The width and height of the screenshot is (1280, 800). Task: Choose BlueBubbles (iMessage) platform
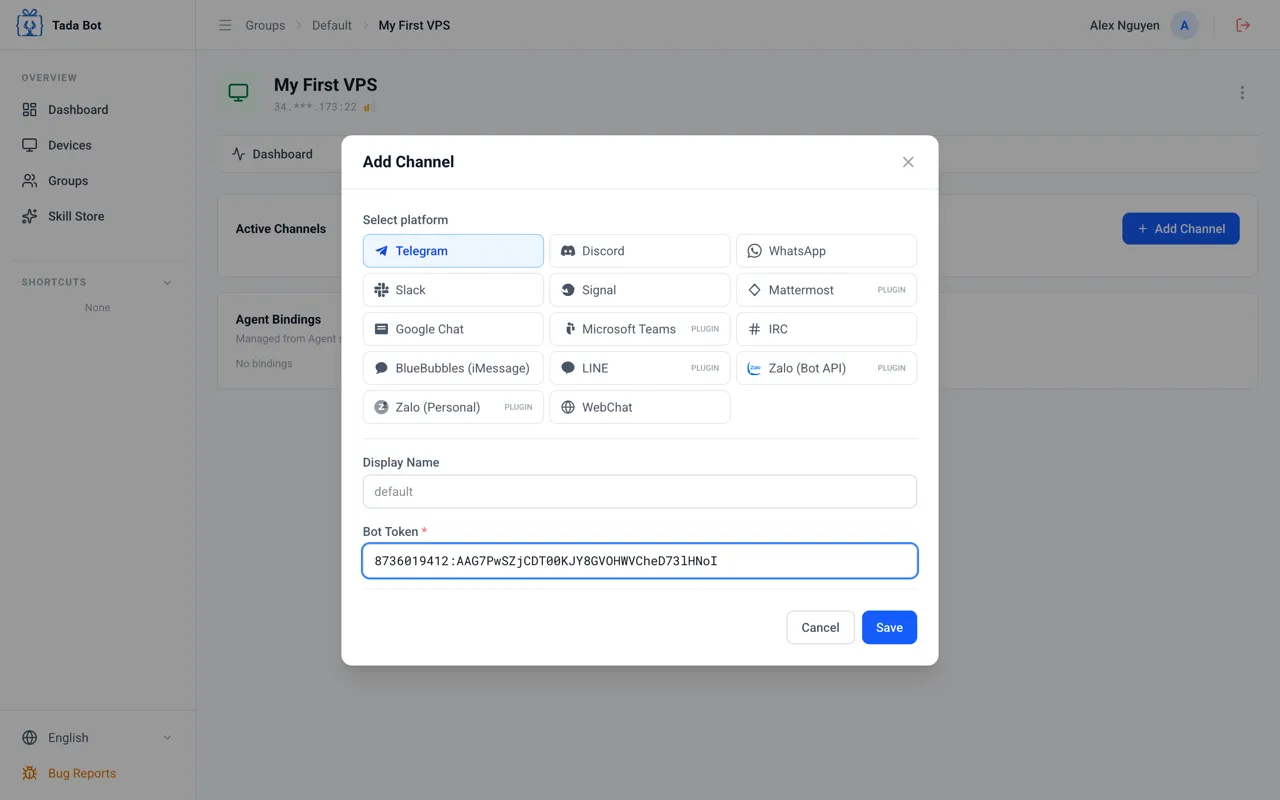click(453, 368)
